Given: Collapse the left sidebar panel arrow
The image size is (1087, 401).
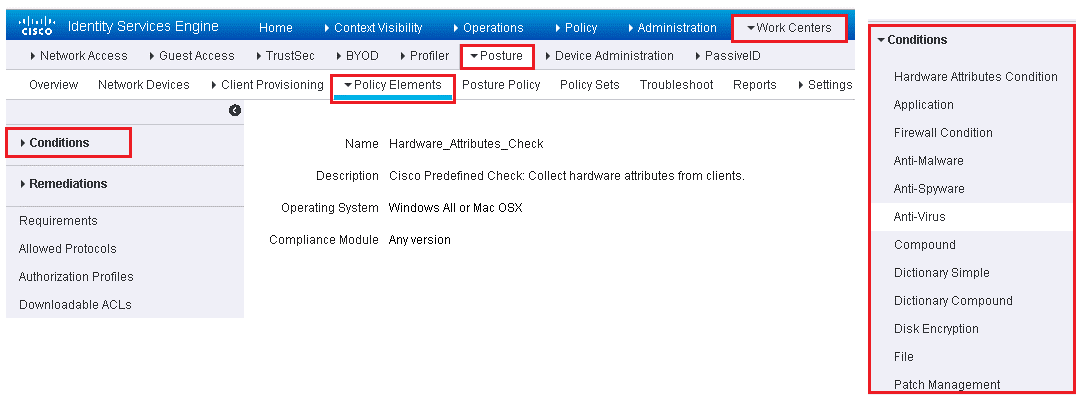Looking at the screenshot, I should tap(235, 110).
